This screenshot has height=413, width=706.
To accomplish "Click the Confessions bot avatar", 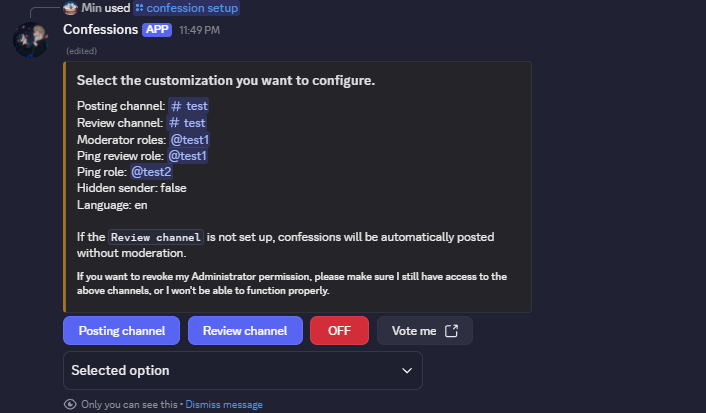I will coord(30,39).
